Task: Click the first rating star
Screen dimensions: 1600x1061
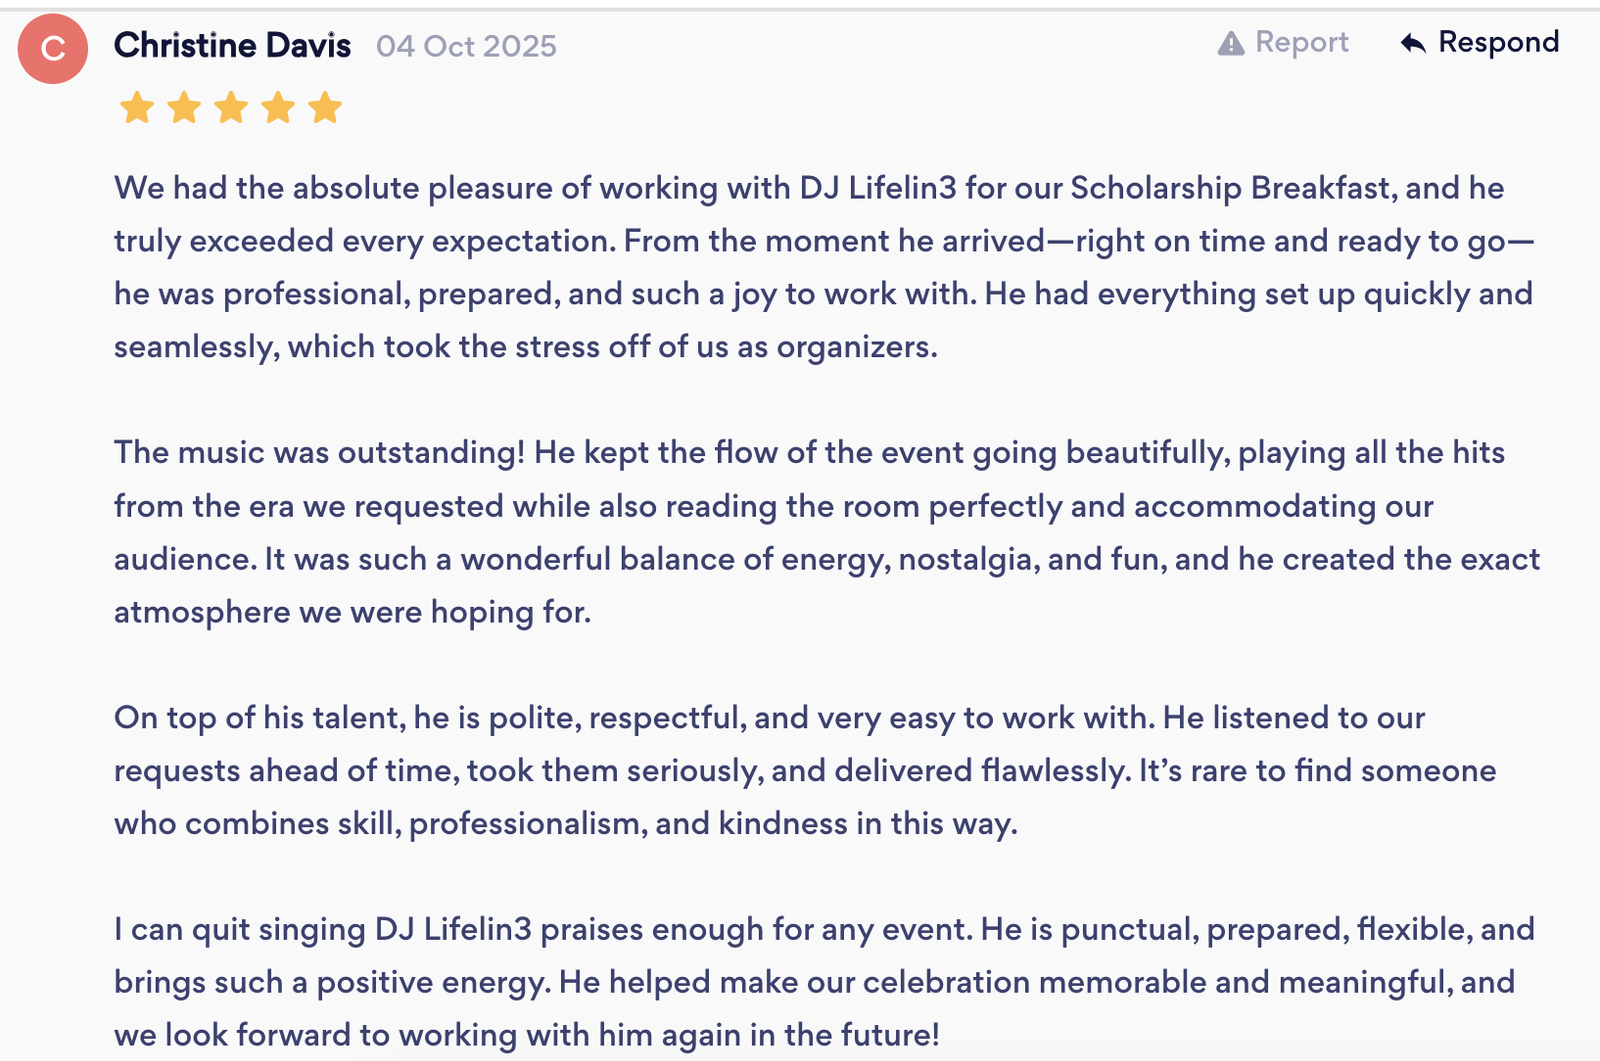Action: pos(137,107)
